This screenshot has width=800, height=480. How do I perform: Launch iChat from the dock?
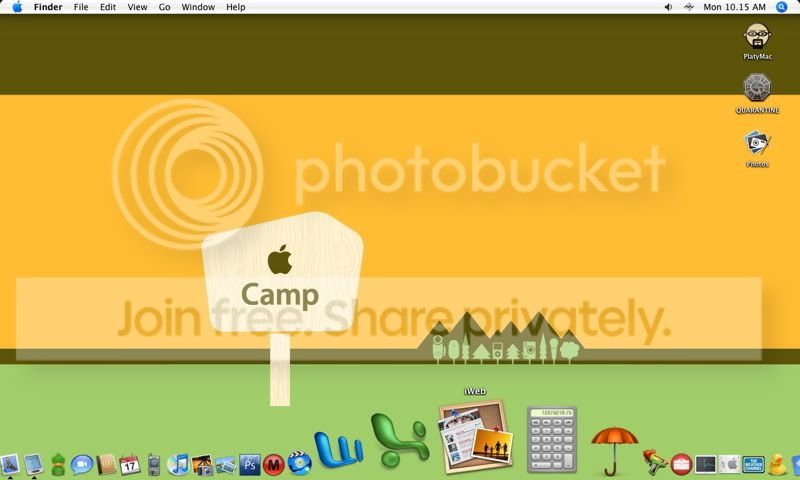pos(82,465)
